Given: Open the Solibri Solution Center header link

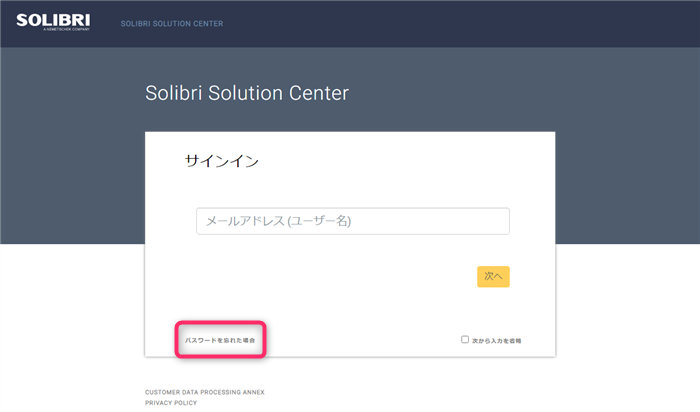Looking at the screenshot, I should (x=172, y=24).
